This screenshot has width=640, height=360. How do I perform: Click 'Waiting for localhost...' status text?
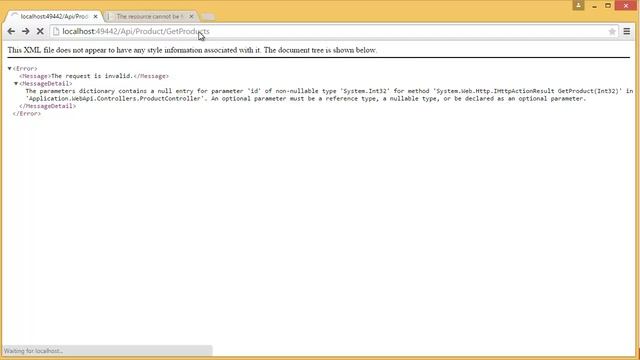33,351
